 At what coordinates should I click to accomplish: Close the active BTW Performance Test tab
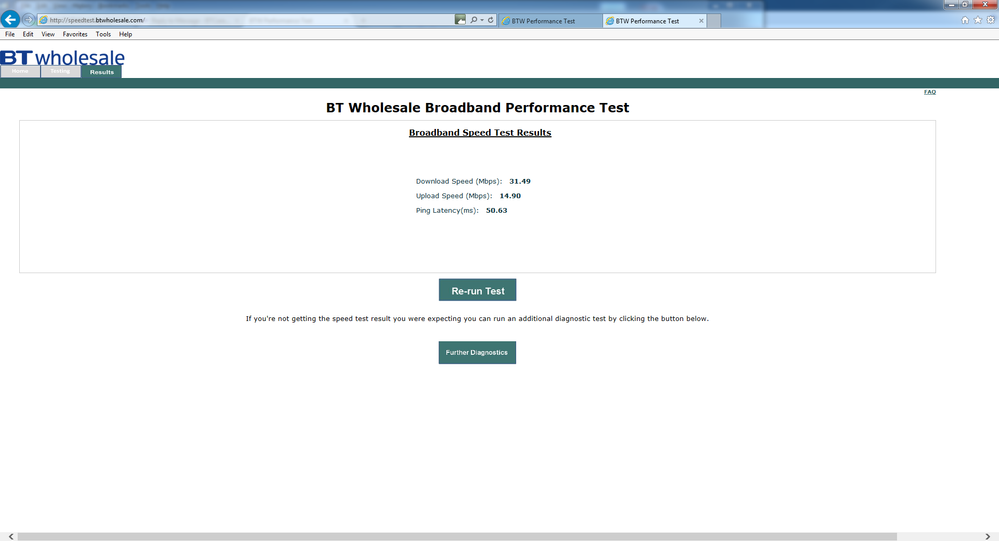tap(701, 21)
